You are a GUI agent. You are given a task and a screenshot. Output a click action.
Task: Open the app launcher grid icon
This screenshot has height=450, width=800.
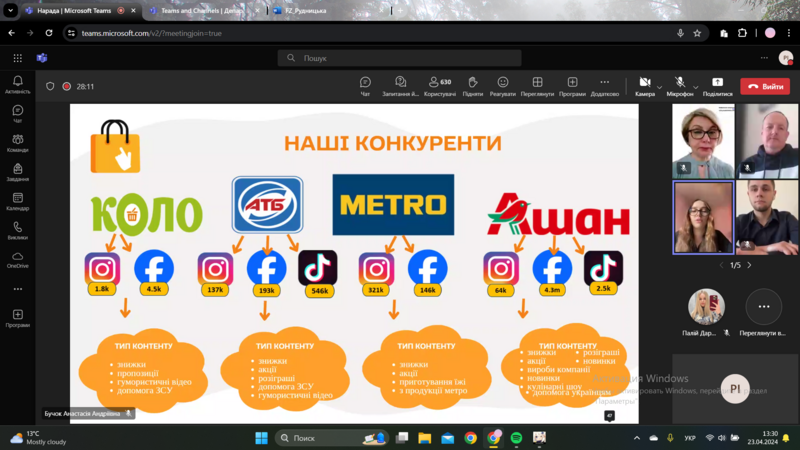coord(18,58)
